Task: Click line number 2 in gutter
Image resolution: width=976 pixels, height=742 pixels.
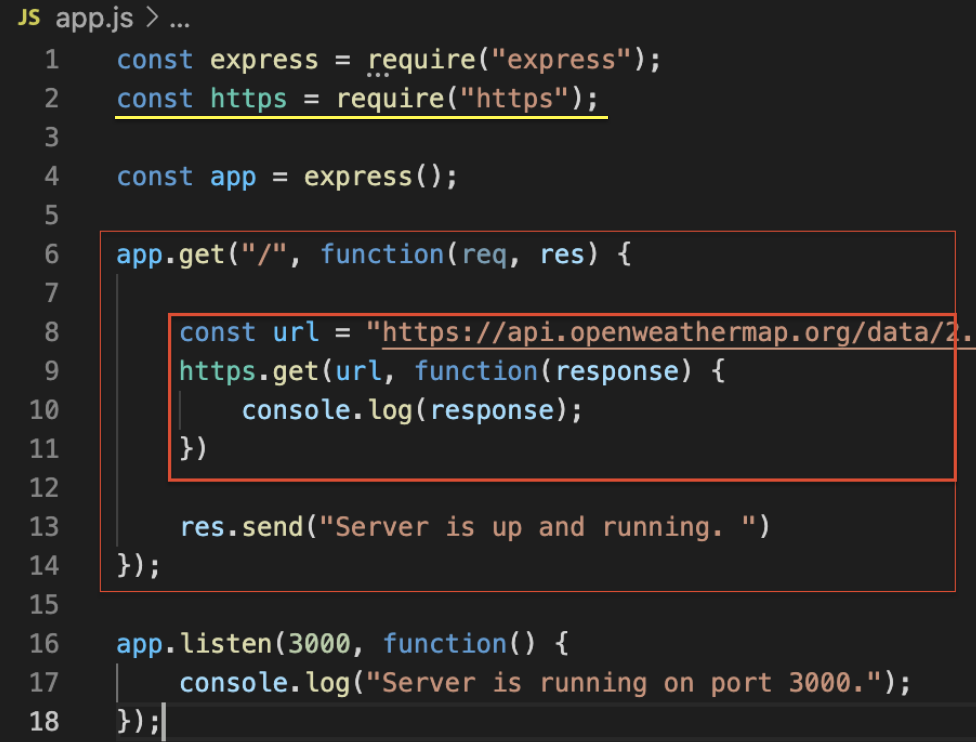Action: click(x=52, y=98)
